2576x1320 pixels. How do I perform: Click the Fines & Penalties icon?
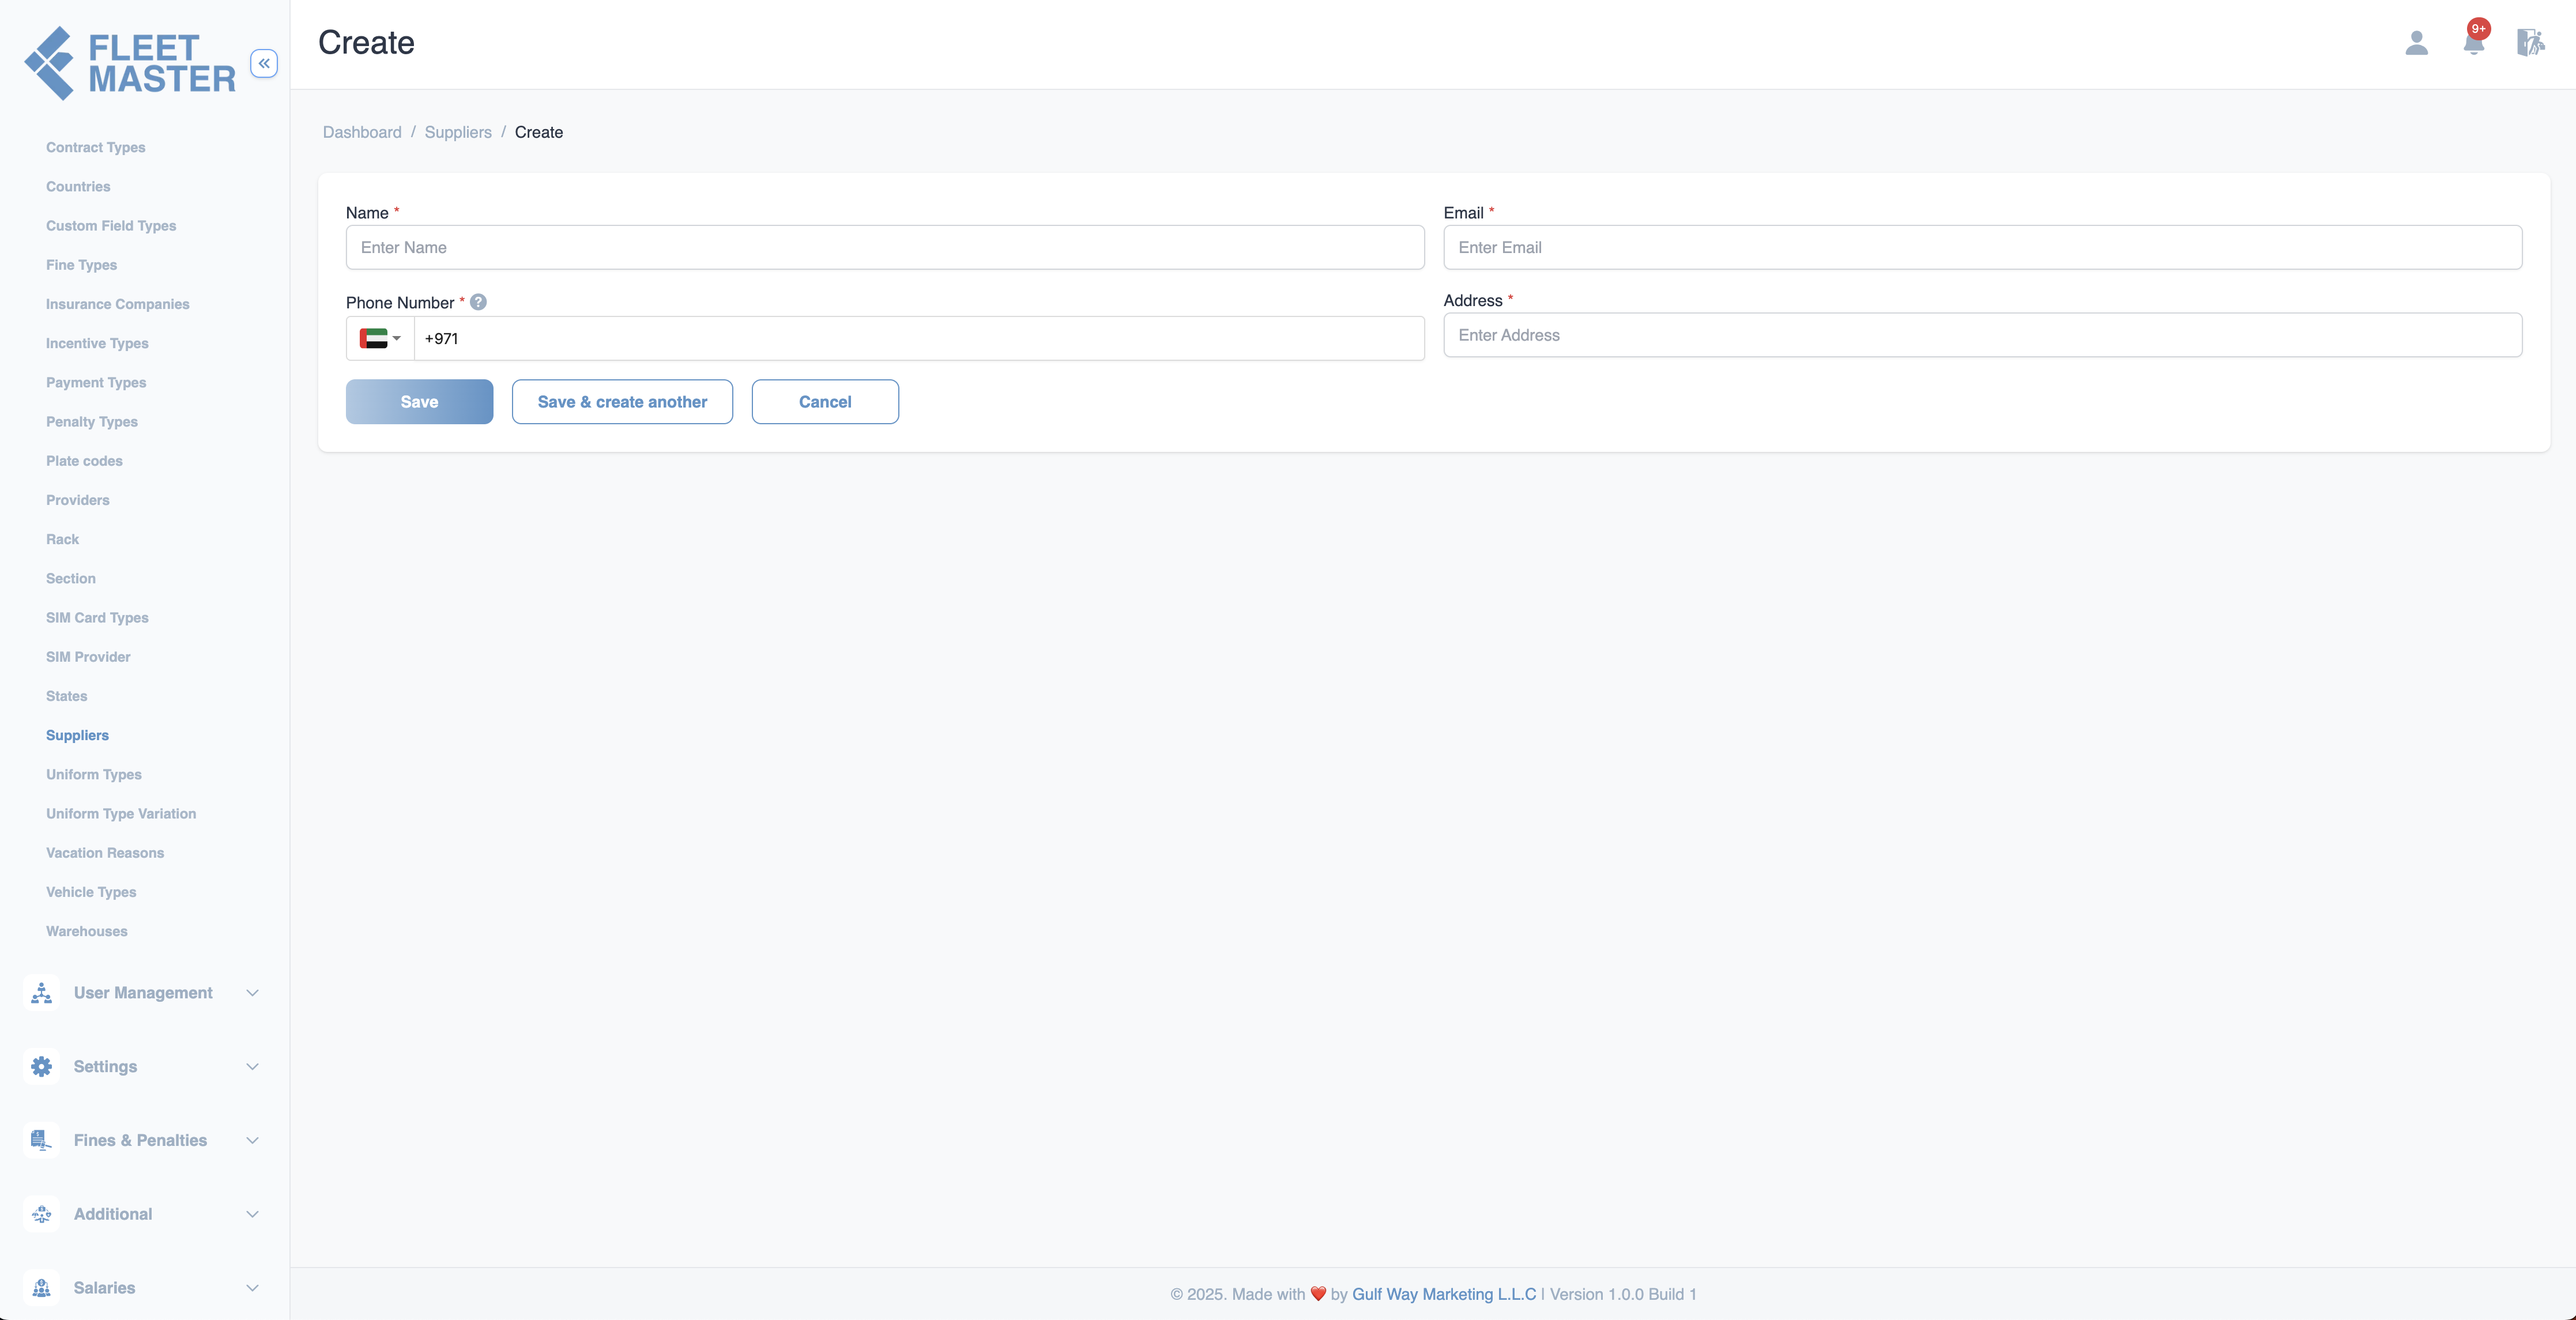[42, 1140]
